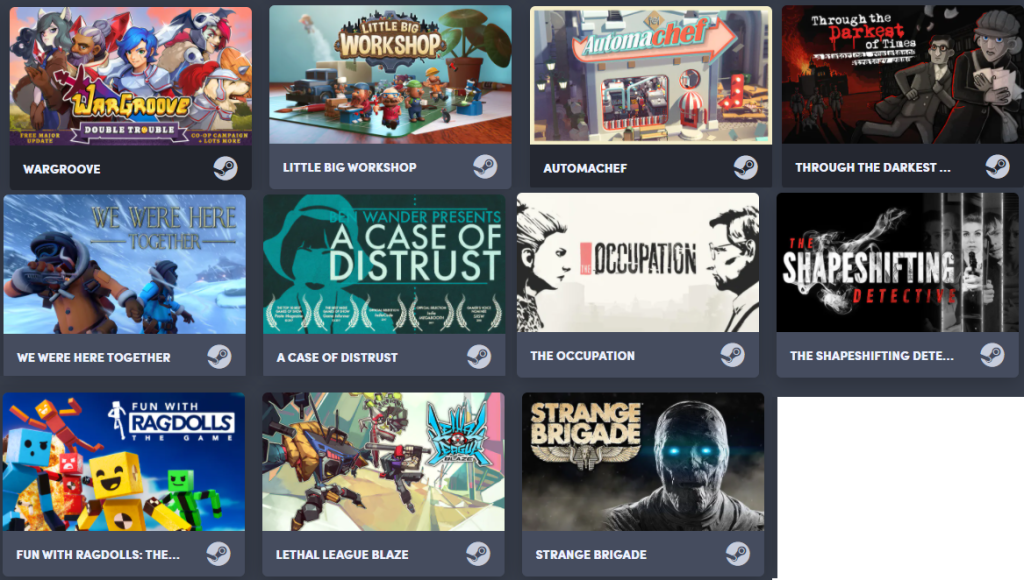This screenshot has height=580, width=1024.
Task: Click Steam icon next to Through the Darkest
Action: (x=997, y=167)
